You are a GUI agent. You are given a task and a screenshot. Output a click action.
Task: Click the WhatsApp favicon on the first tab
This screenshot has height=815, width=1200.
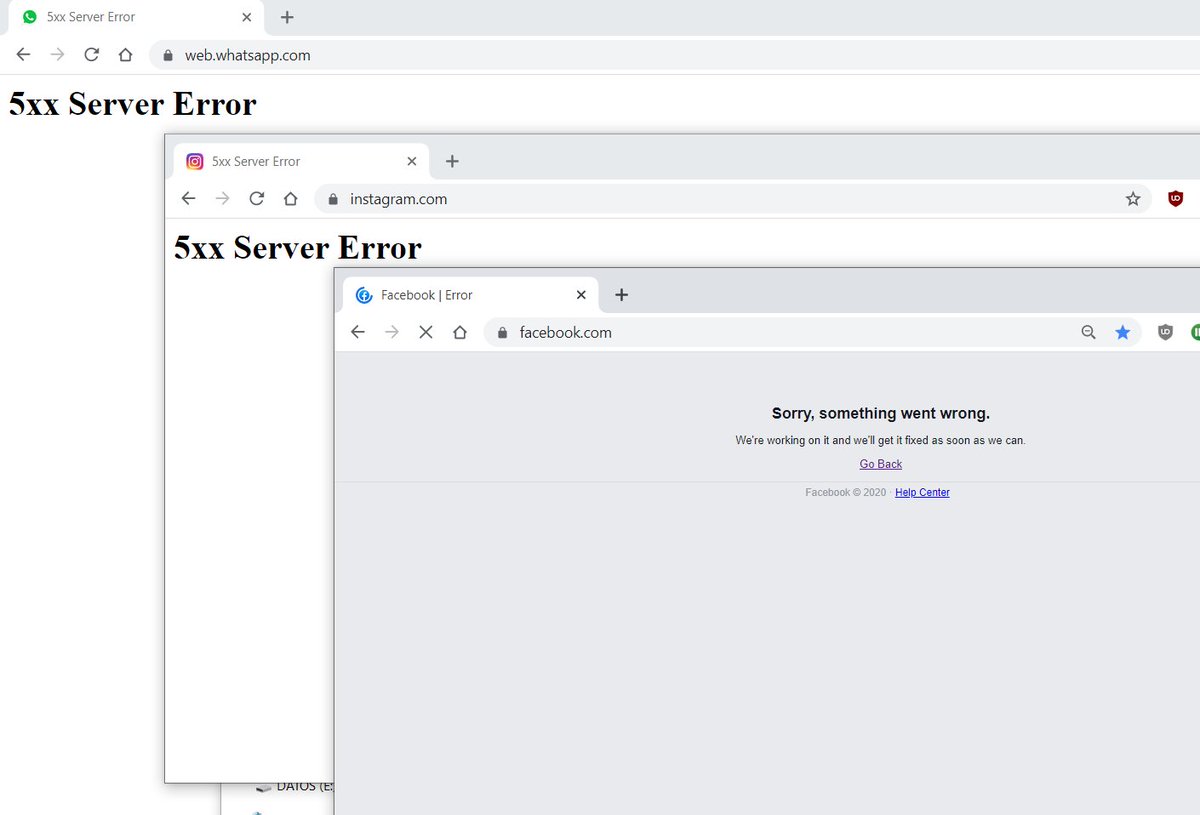30,17
